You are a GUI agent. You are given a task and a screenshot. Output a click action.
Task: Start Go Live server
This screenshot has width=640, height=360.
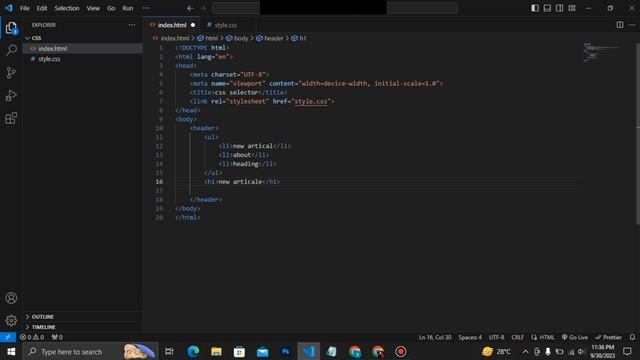575,337
